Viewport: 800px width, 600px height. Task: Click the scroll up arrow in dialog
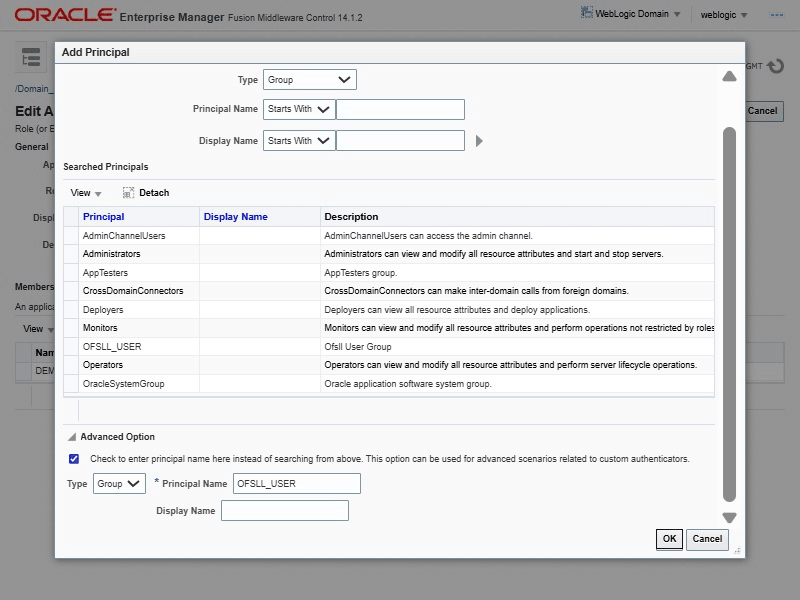point(729,76)
